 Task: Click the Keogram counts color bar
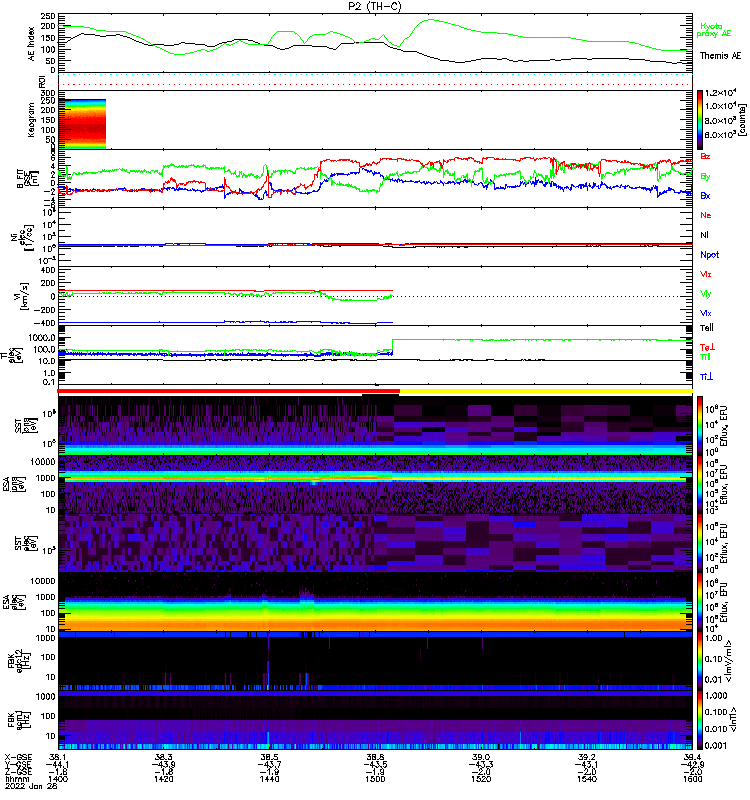point(701,118)
